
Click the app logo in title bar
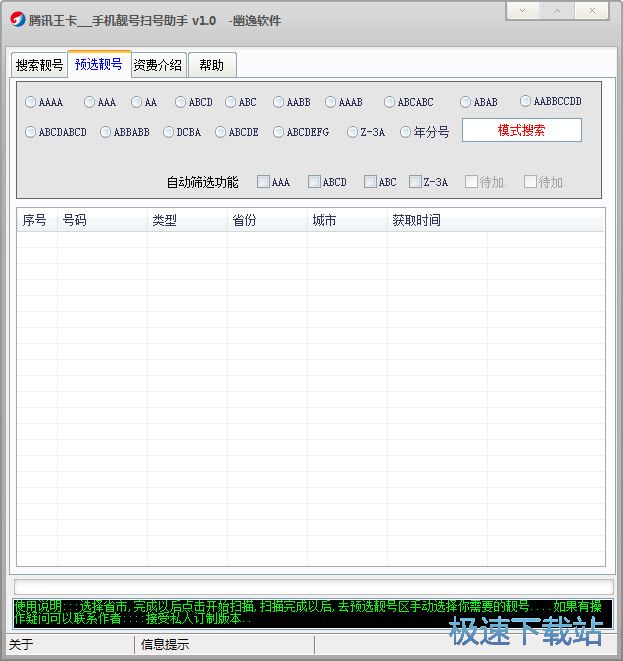pos(18,19)
